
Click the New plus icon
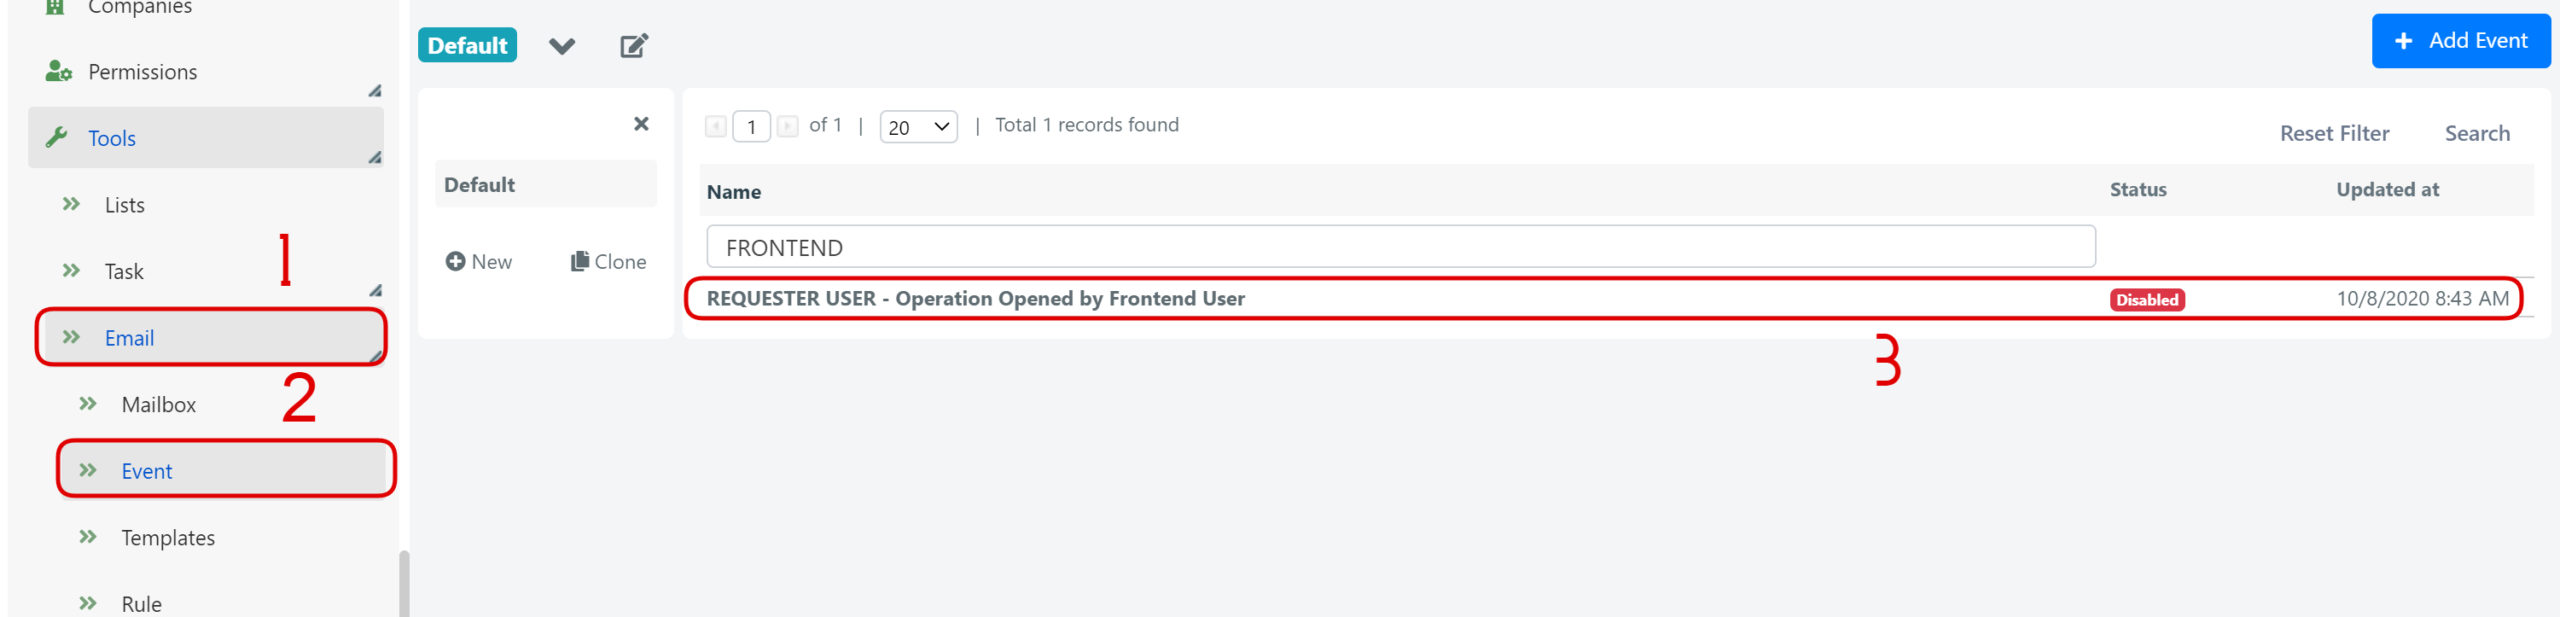click(455, 261)
